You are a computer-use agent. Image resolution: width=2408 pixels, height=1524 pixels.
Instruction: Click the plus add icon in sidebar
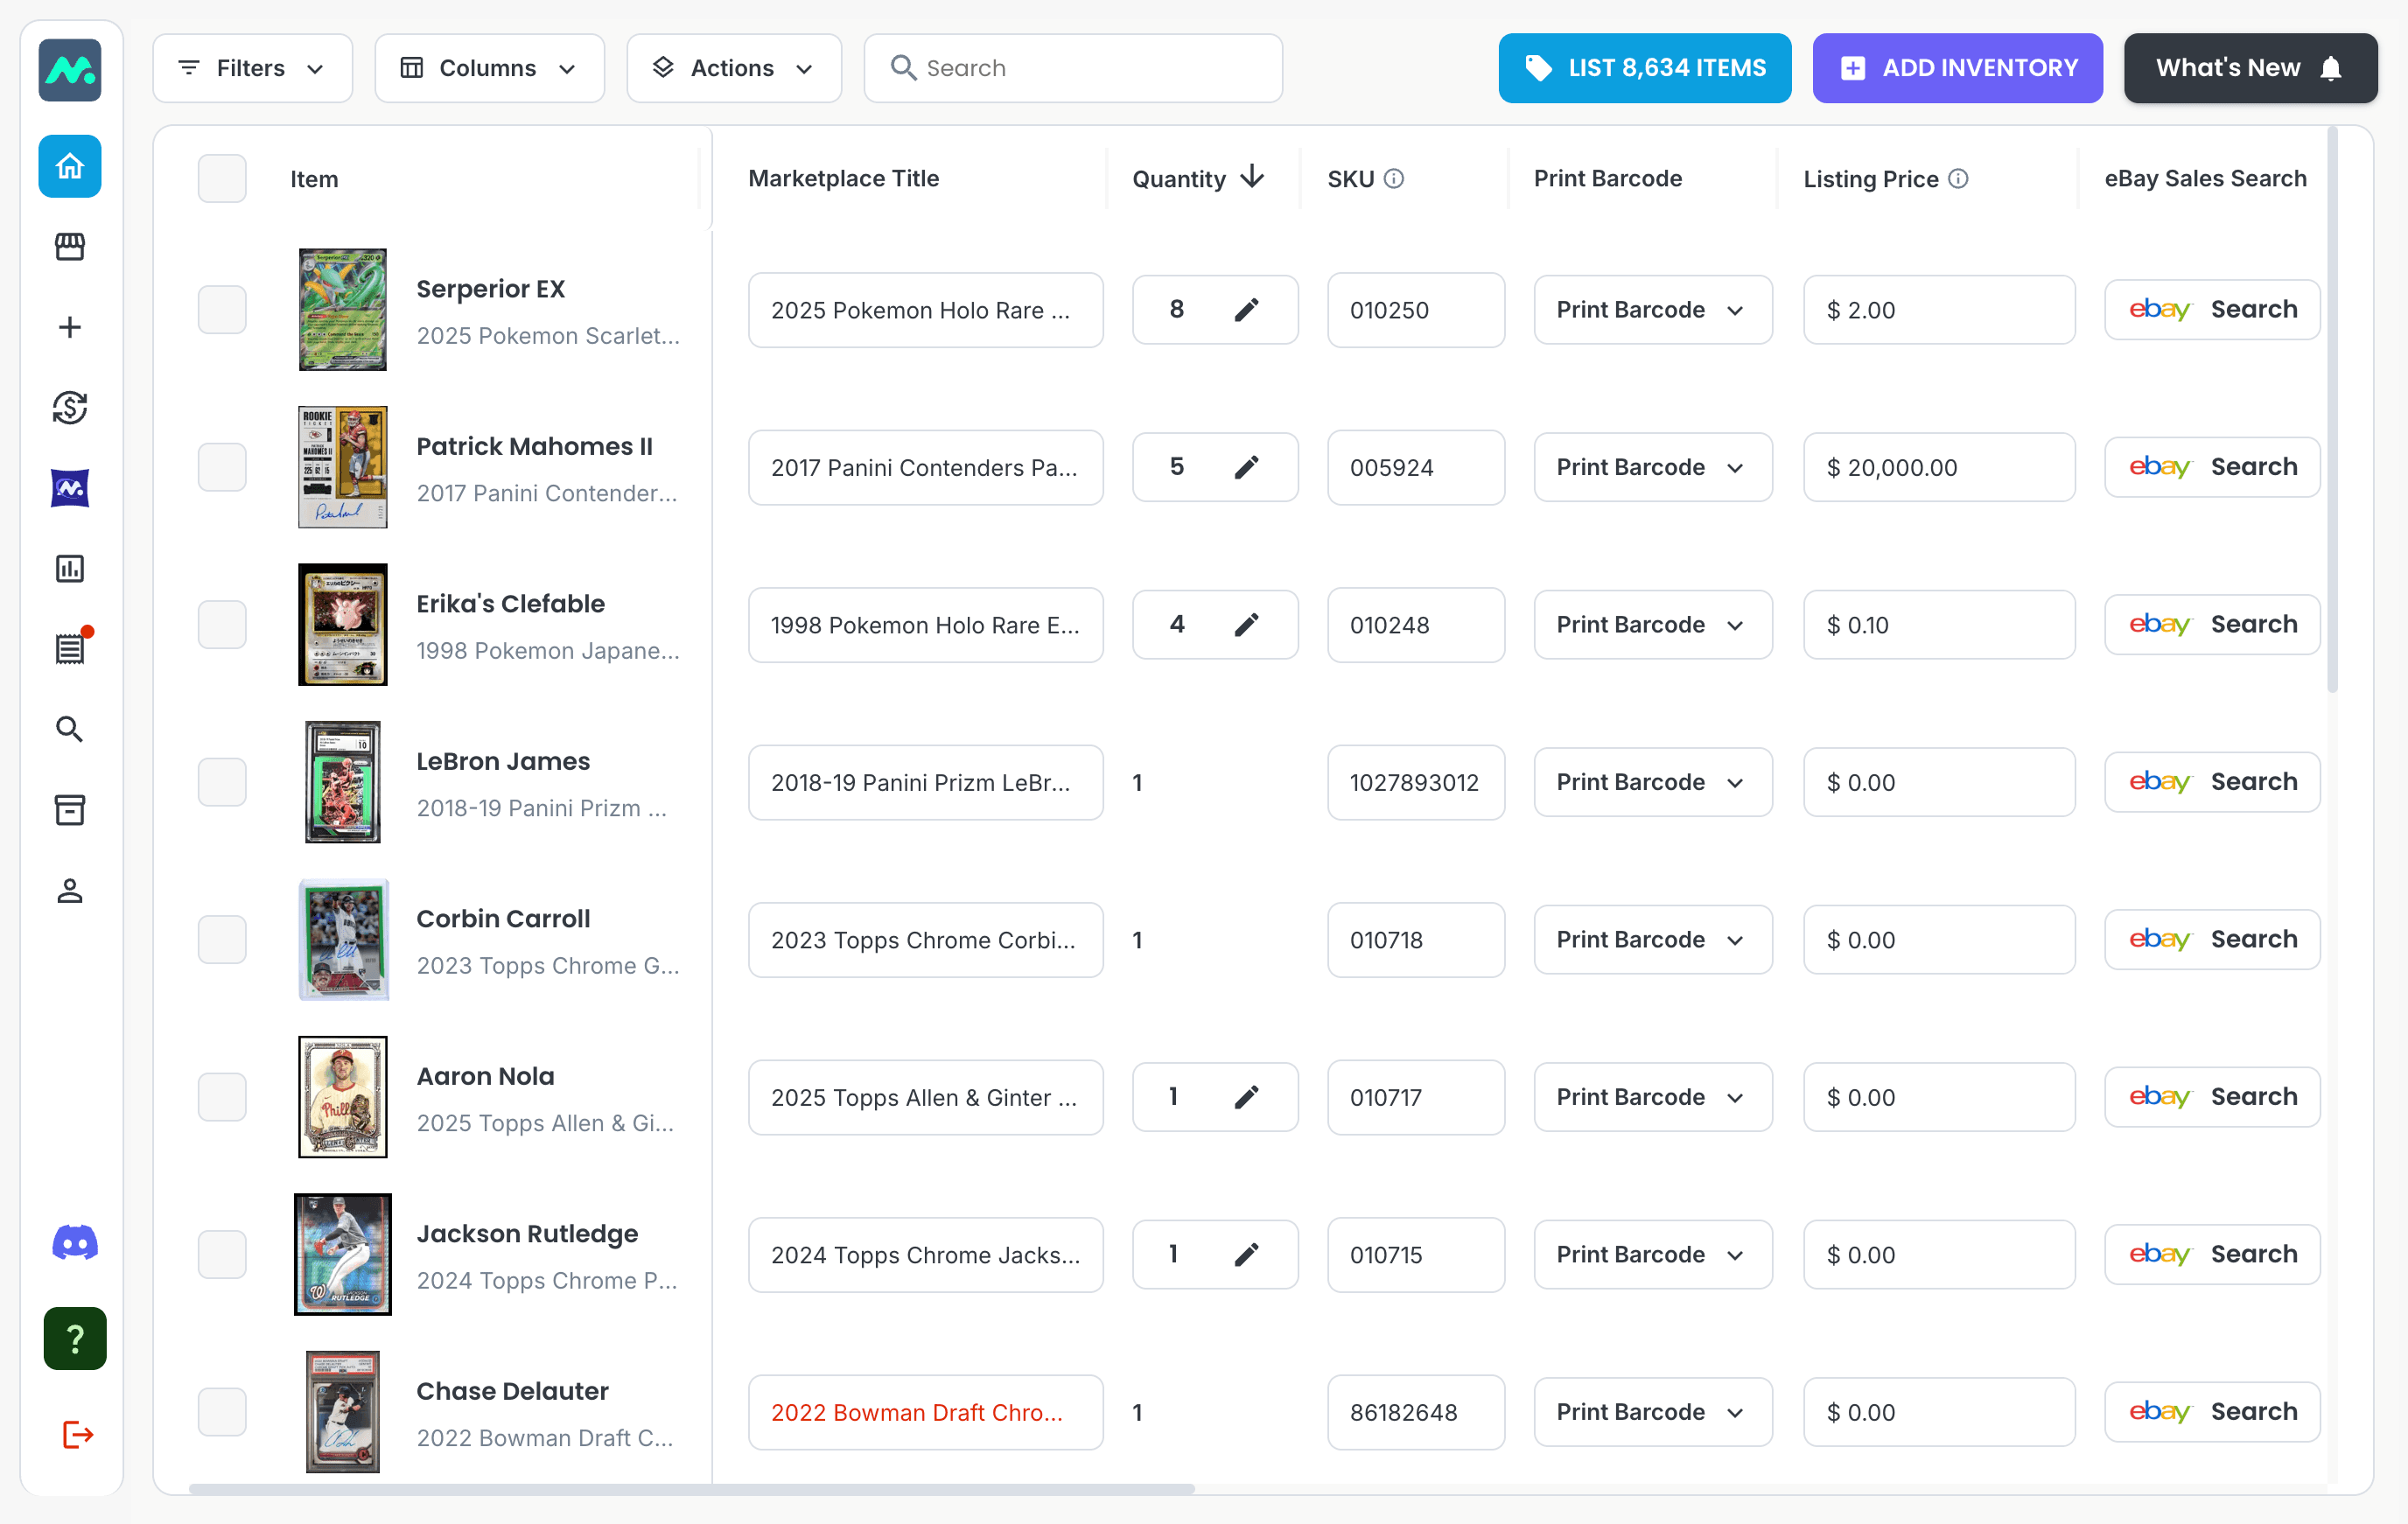point(70,327)
